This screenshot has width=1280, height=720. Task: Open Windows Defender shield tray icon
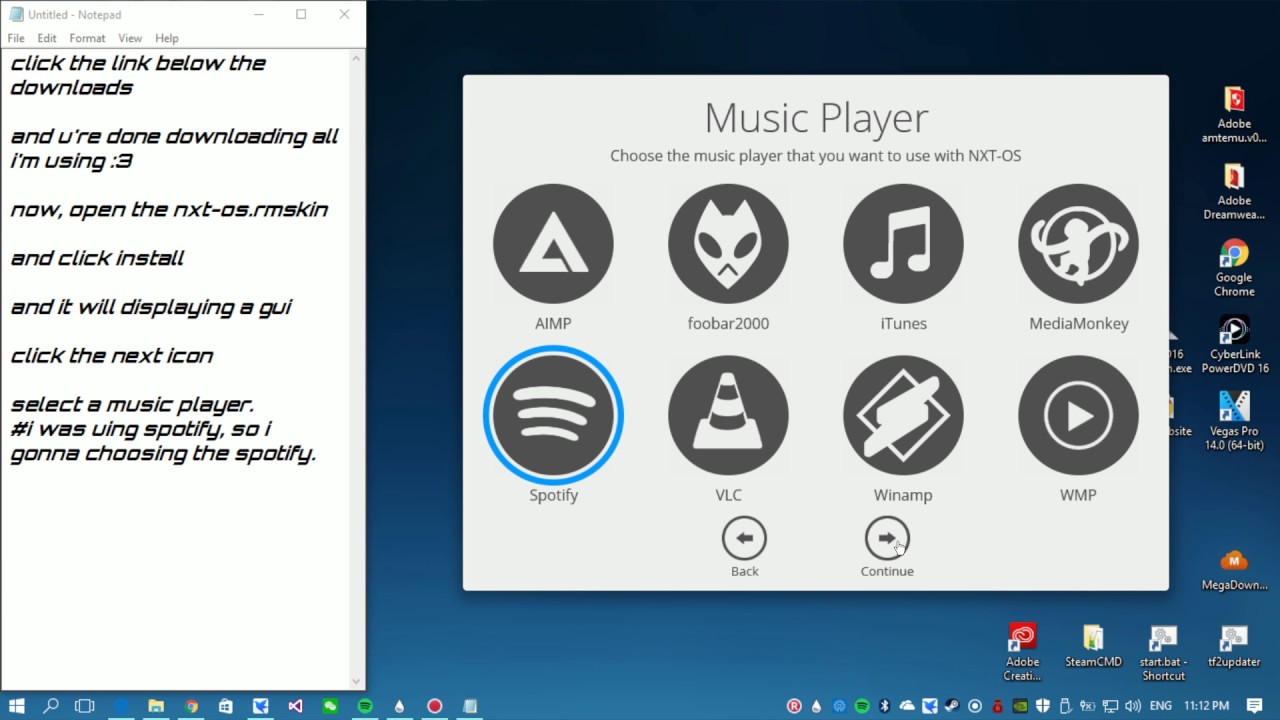click(1043, 706)
